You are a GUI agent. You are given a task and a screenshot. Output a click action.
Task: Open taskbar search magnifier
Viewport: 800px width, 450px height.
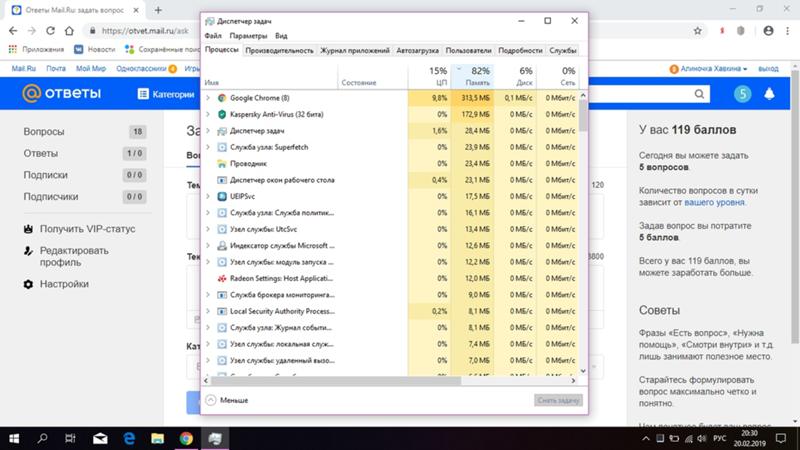[43, 438]
